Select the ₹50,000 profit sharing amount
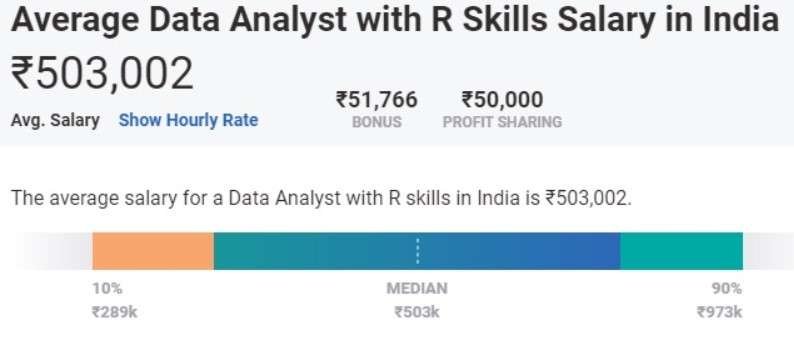794x364 pixels. (x=502, y=99)
